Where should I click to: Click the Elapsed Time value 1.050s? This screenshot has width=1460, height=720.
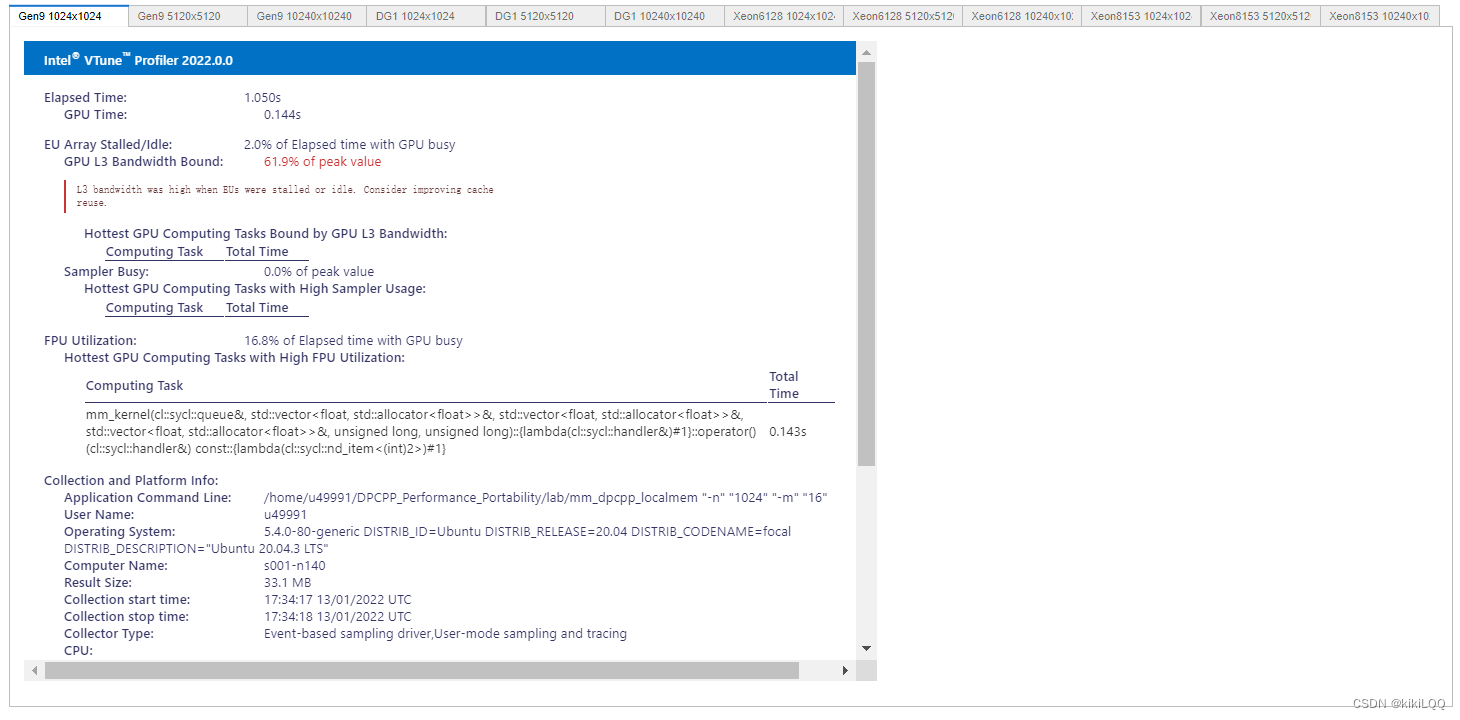(262, 98)
